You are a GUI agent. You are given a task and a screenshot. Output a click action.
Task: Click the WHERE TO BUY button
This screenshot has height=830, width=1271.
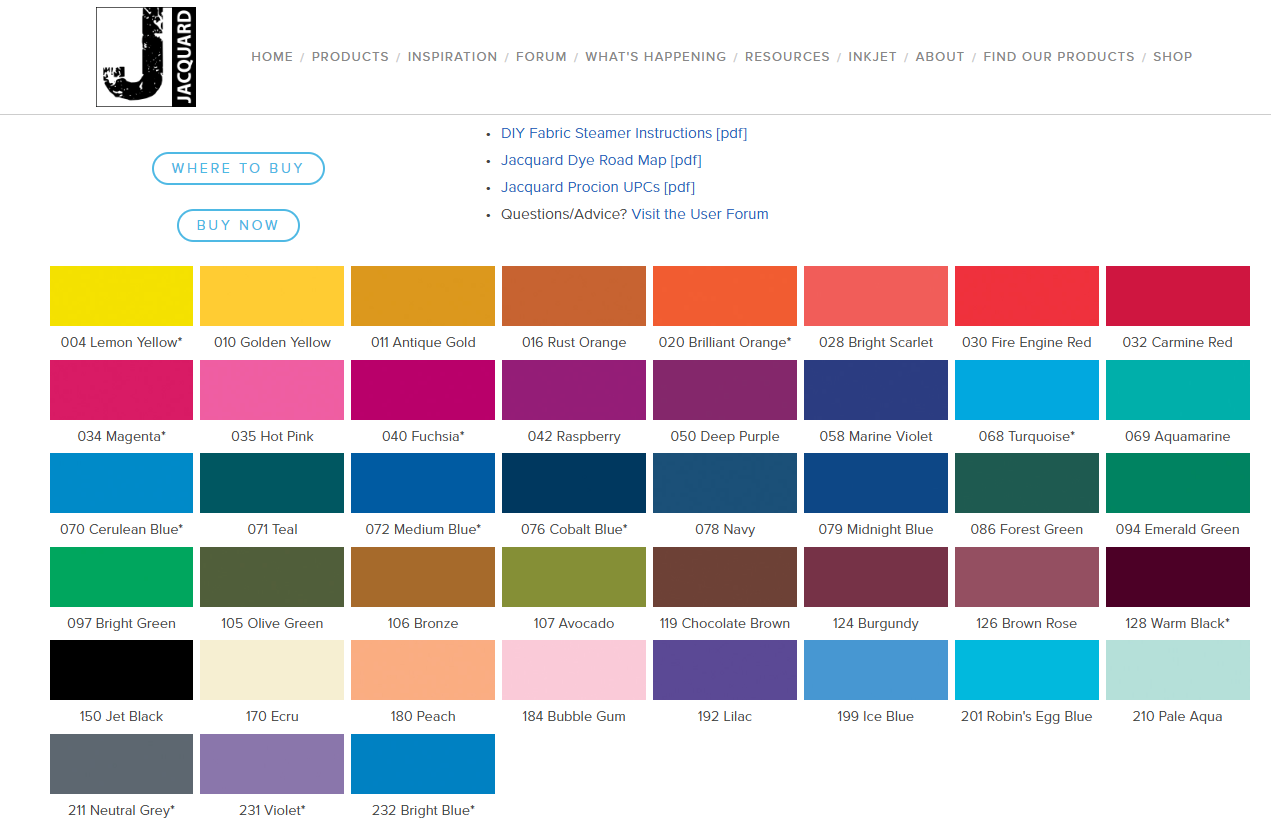tap(238, 168)
